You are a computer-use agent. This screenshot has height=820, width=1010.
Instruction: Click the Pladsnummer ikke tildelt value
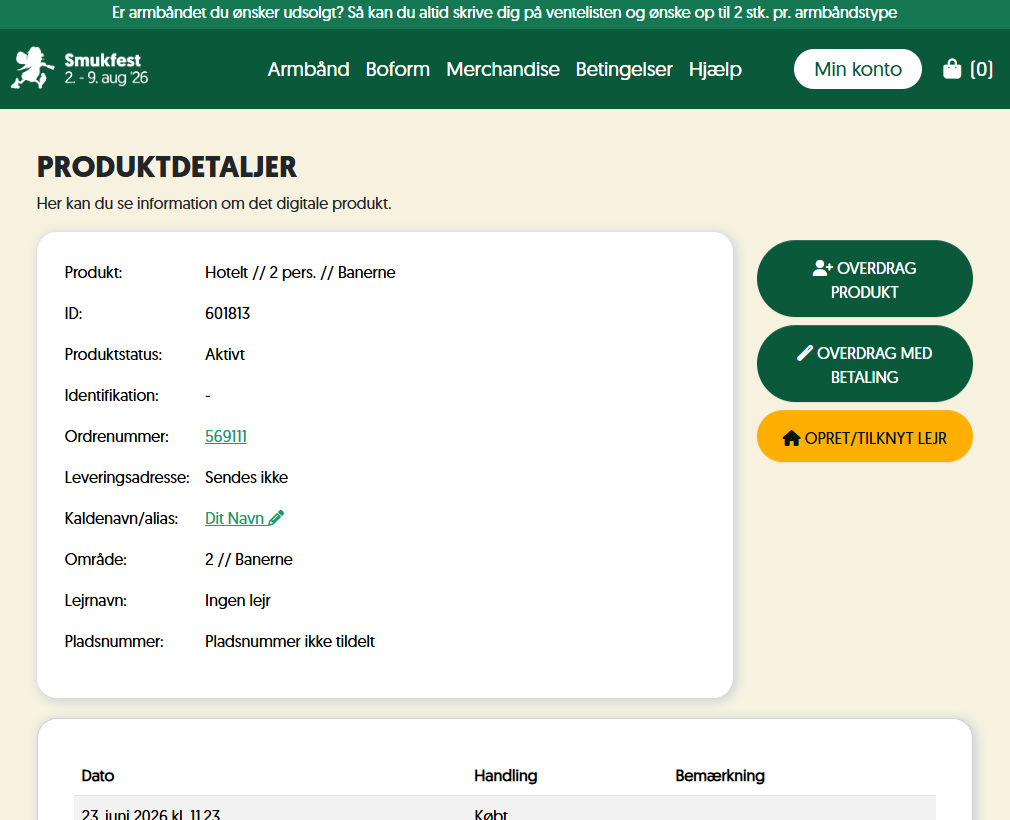290,642
